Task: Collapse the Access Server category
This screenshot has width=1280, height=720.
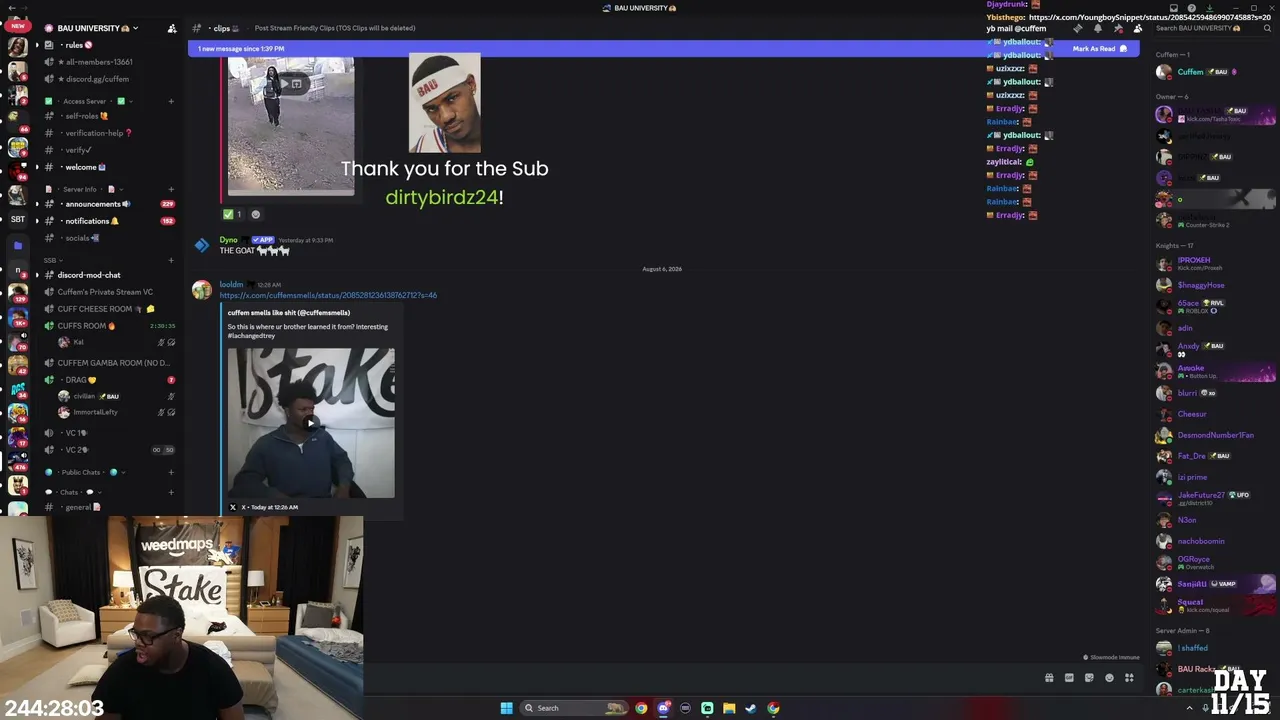Action: 84,101
